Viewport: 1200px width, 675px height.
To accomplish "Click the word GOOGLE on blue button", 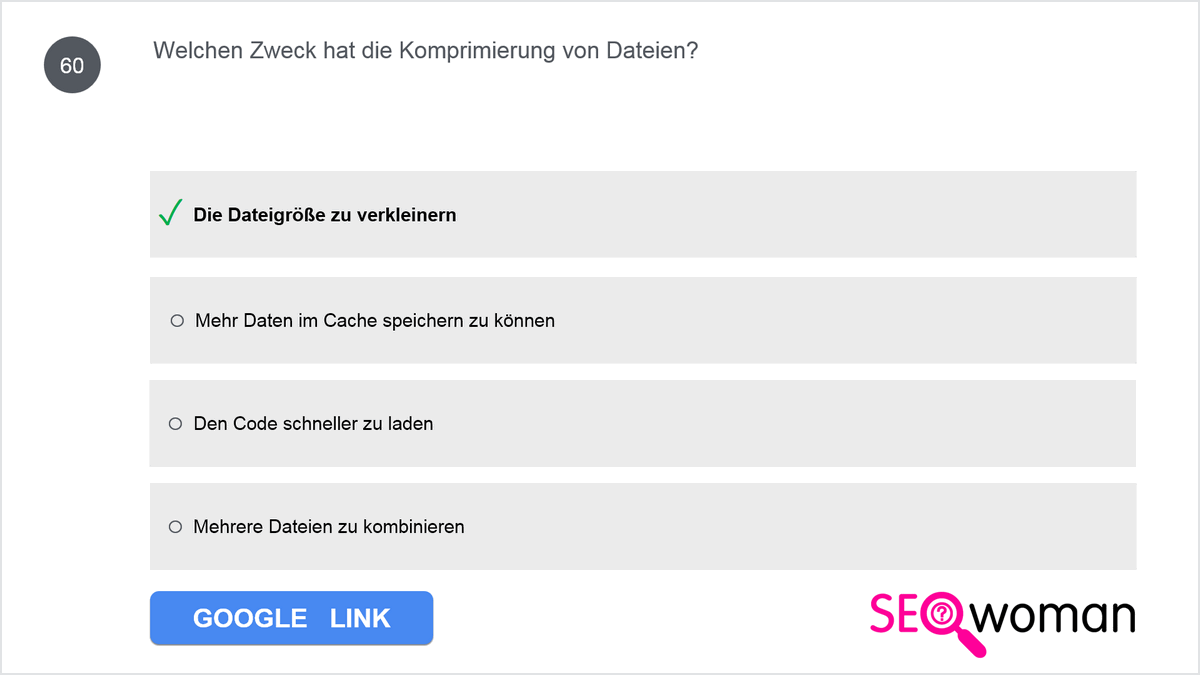I will pyautogui.click(x=250, y=618).
